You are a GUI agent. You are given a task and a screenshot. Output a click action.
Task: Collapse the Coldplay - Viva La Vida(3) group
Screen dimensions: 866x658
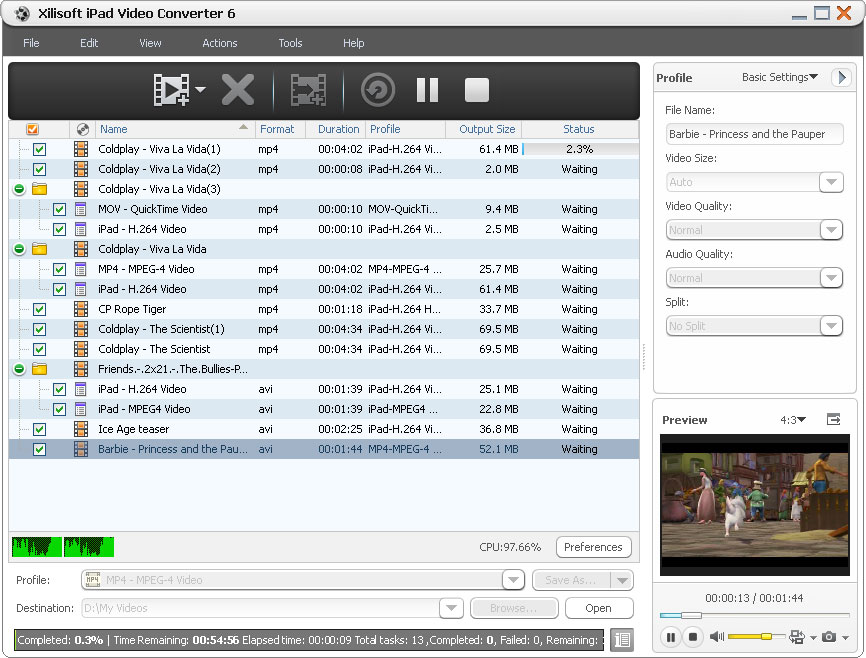point(19,189)
